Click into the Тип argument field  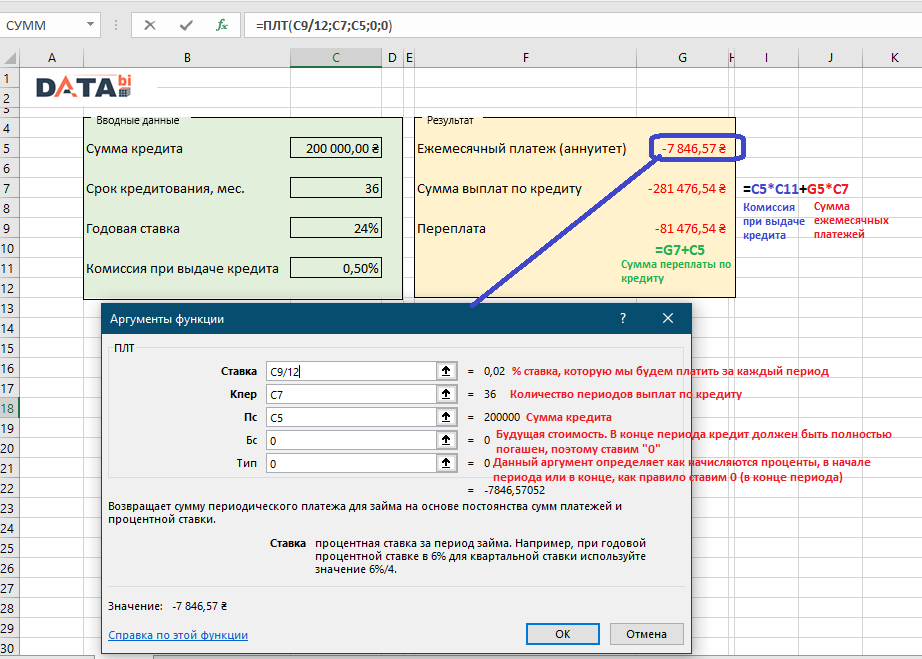coord(351,463)
